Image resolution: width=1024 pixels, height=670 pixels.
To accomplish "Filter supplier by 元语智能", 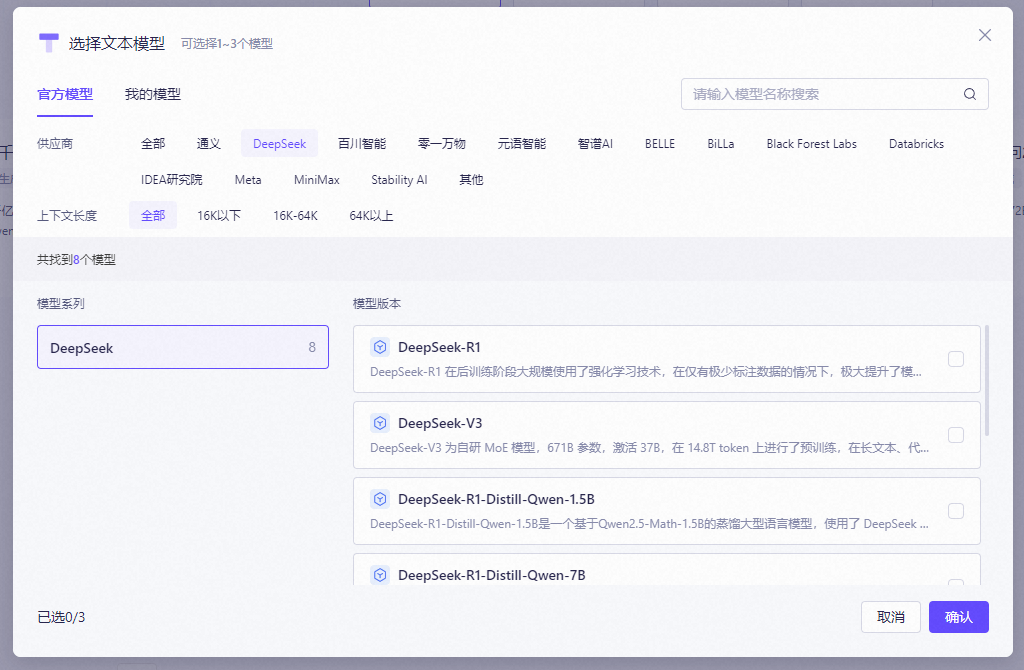I will 521,144.
